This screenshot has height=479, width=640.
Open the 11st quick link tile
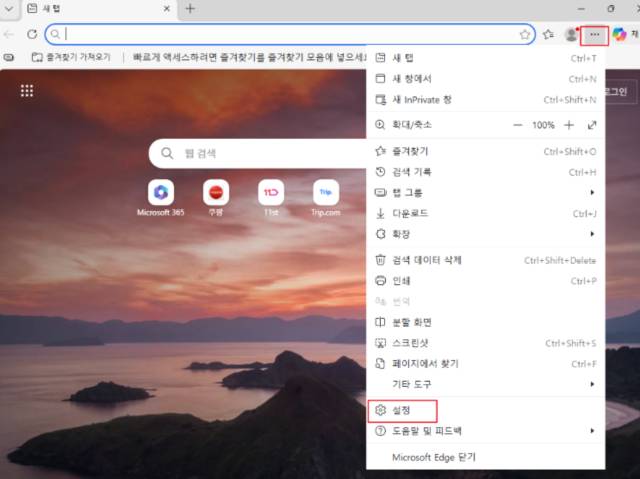(271, 198)
